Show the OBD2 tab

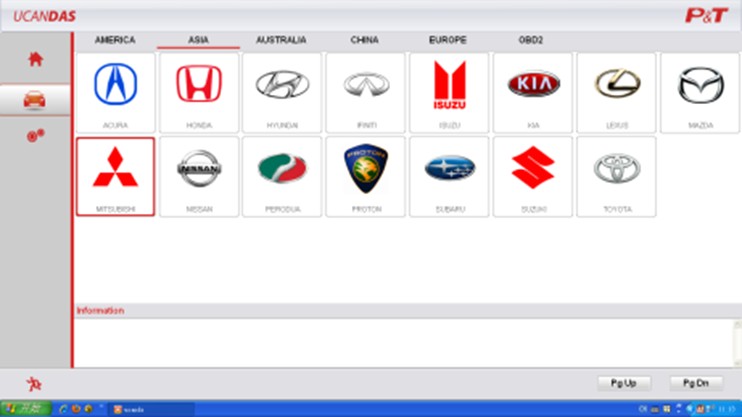(530, 40)
